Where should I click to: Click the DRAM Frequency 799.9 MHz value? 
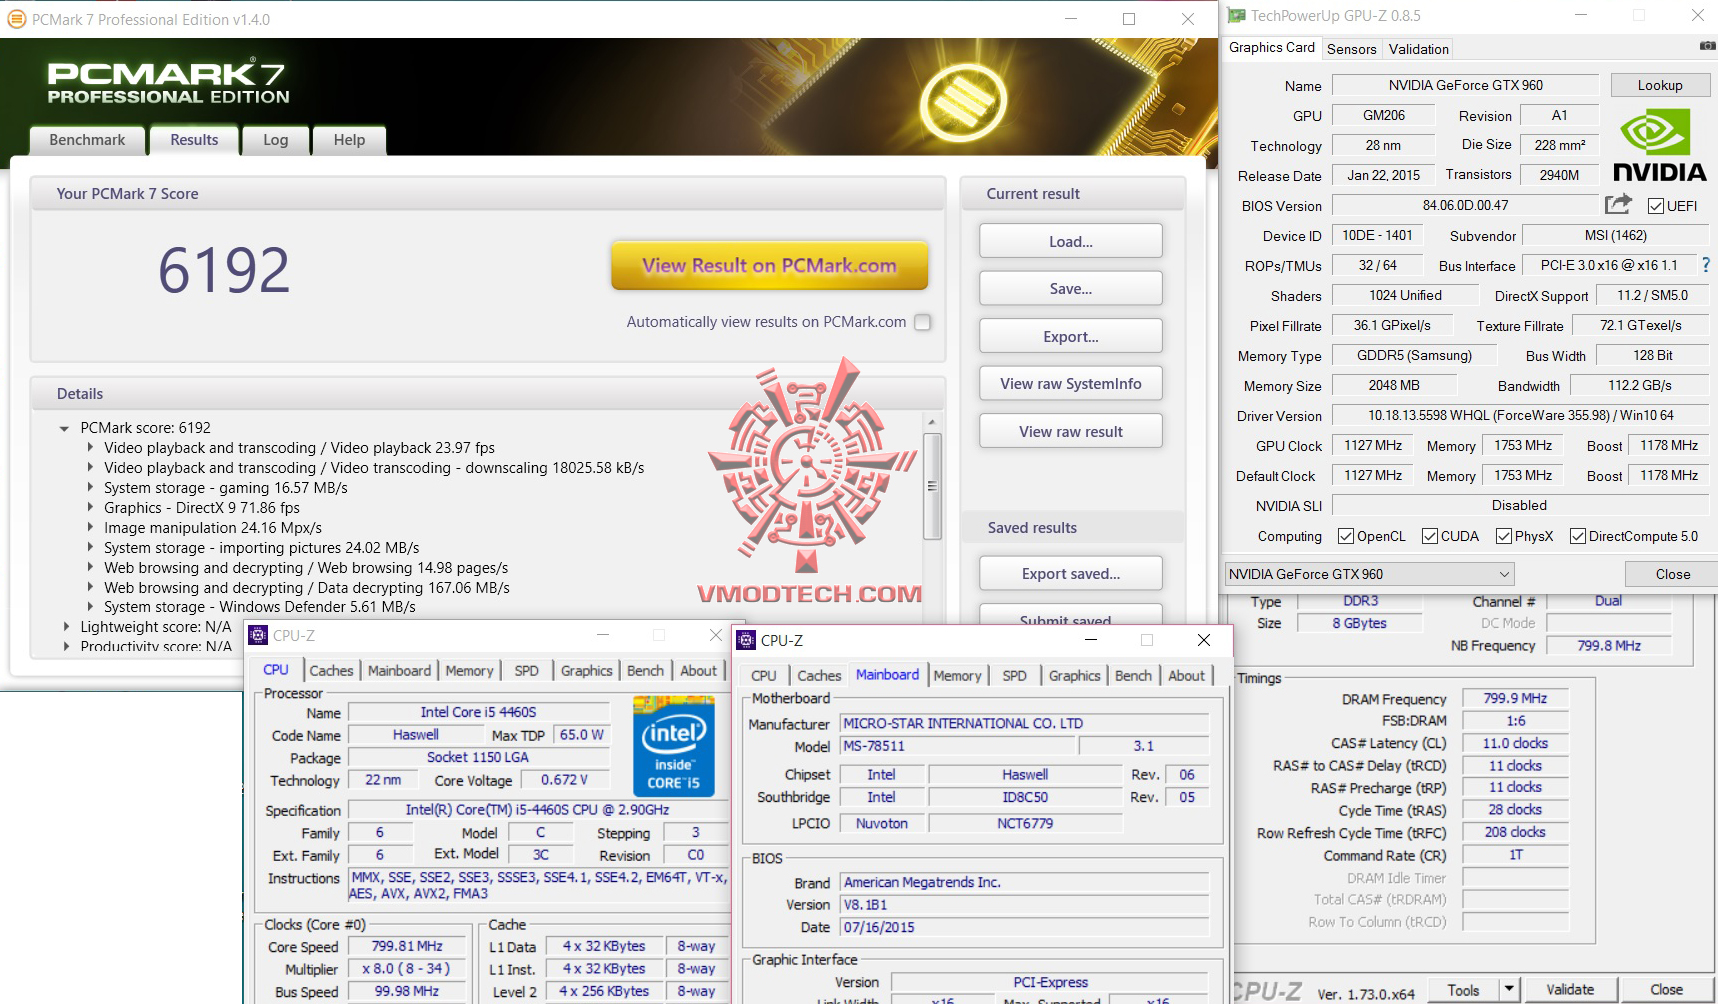[1515, 698]
